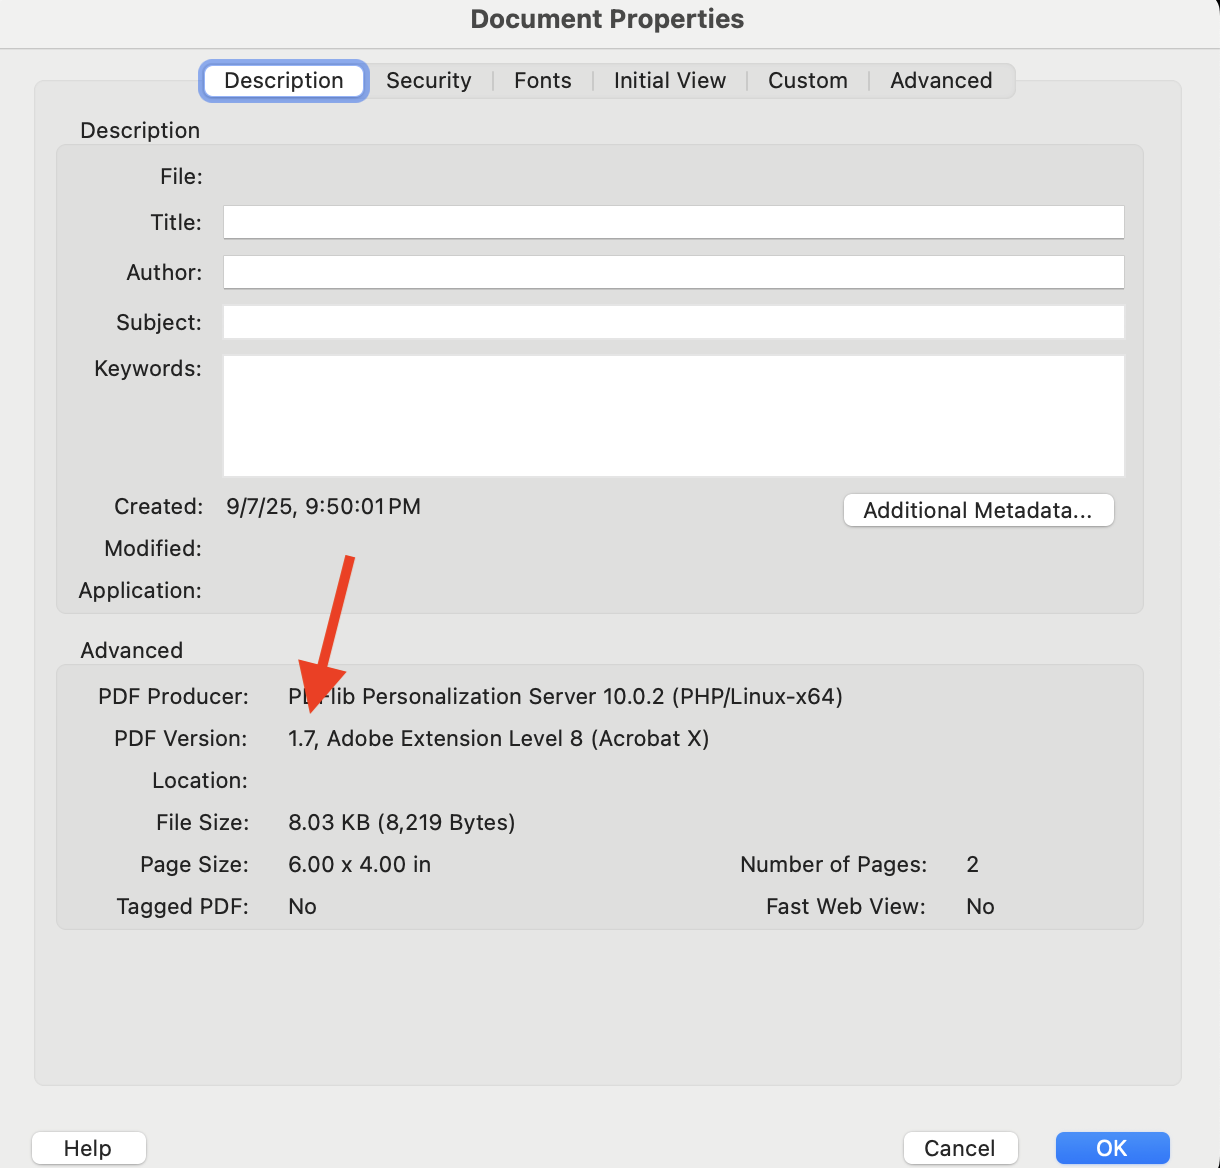Open Additional Metadata dialog
The height and width of the screenshot is (1168, 1220).
click(978, 510)
